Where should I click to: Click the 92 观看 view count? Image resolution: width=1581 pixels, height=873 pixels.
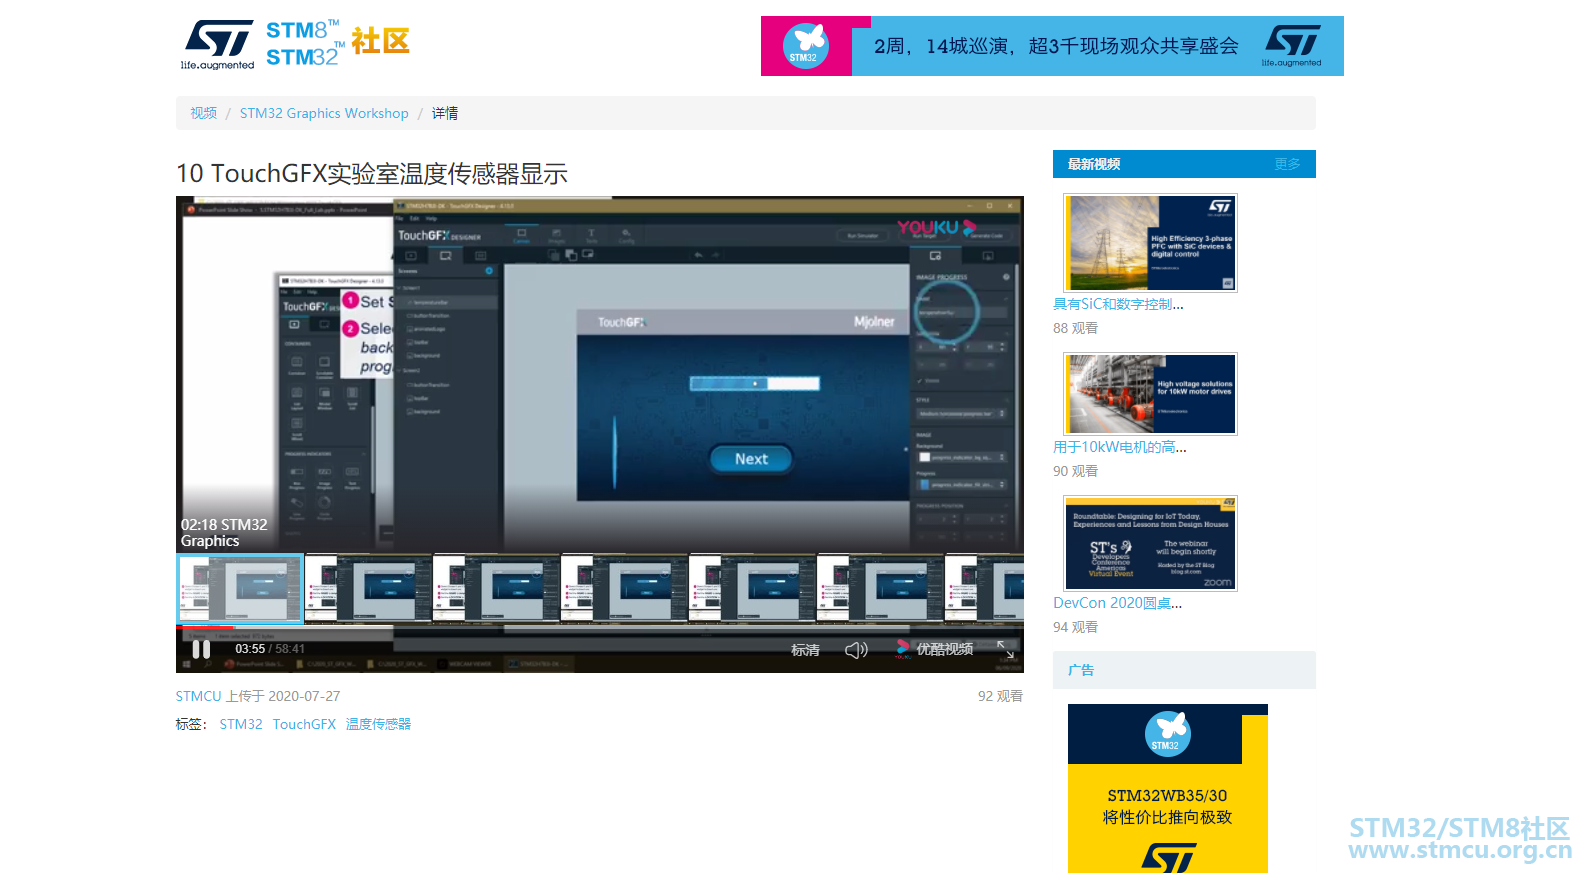(1000, 696)
